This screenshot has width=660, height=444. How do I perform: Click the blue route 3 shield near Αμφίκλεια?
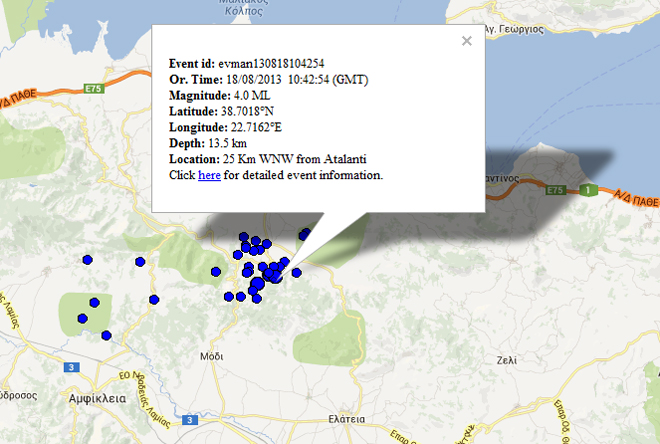coord(71,368)
